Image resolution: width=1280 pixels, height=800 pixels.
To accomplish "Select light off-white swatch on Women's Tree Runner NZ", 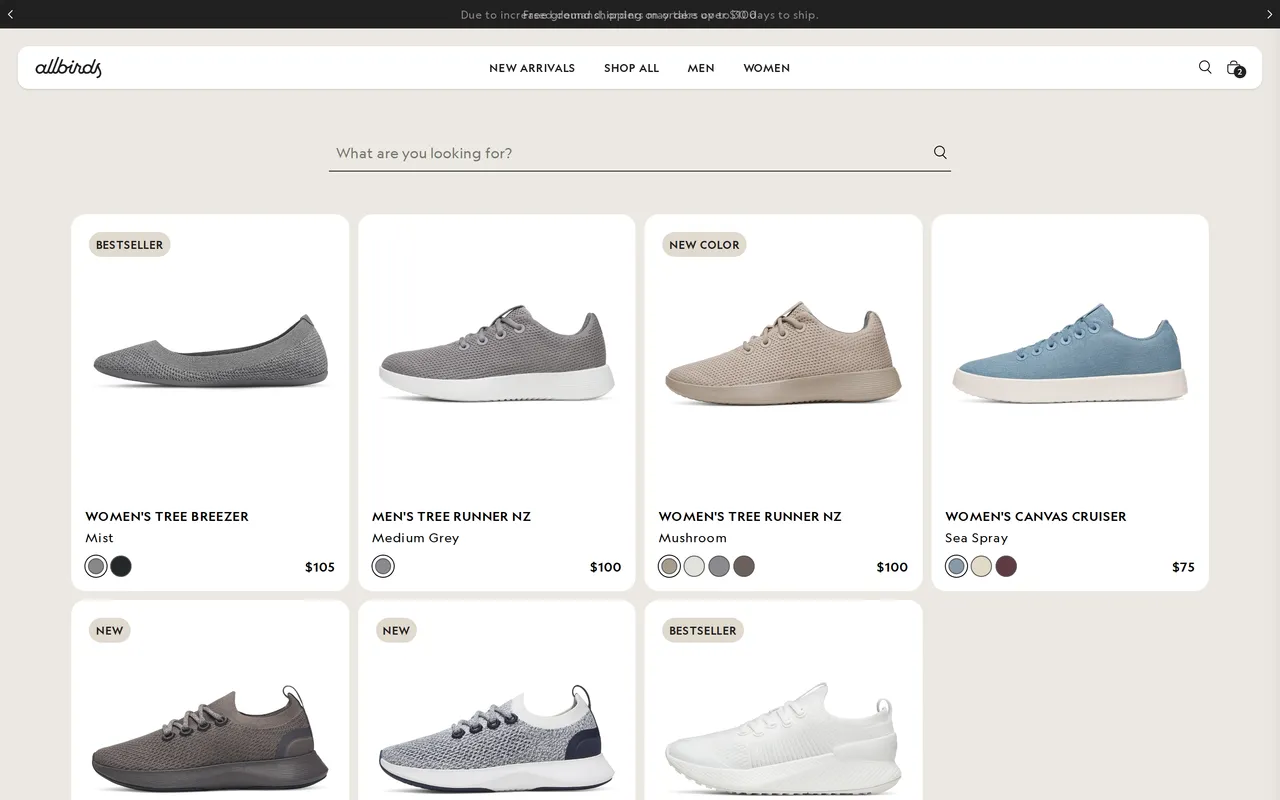I will (x=694, y=566).
